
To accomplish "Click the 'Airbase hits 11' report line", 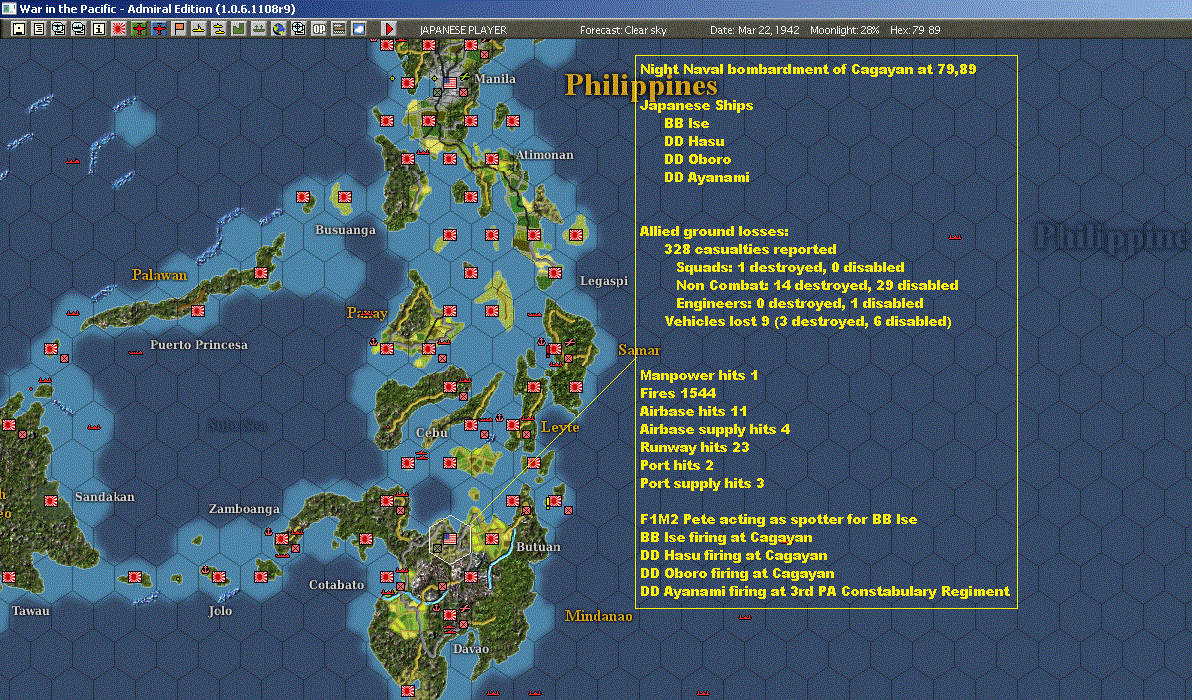I will [x=693, y=411].
